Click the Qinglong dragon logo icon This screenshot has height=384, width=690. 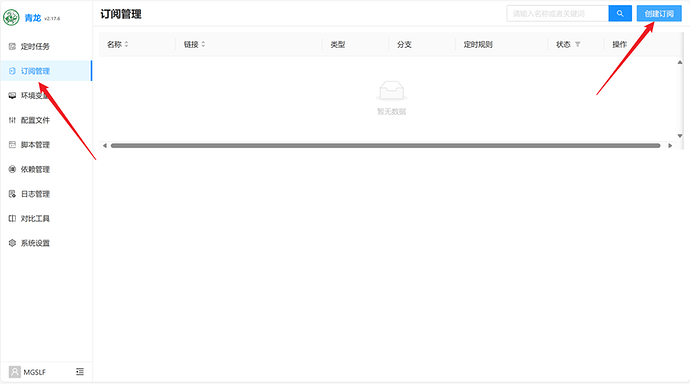point(11,18)
